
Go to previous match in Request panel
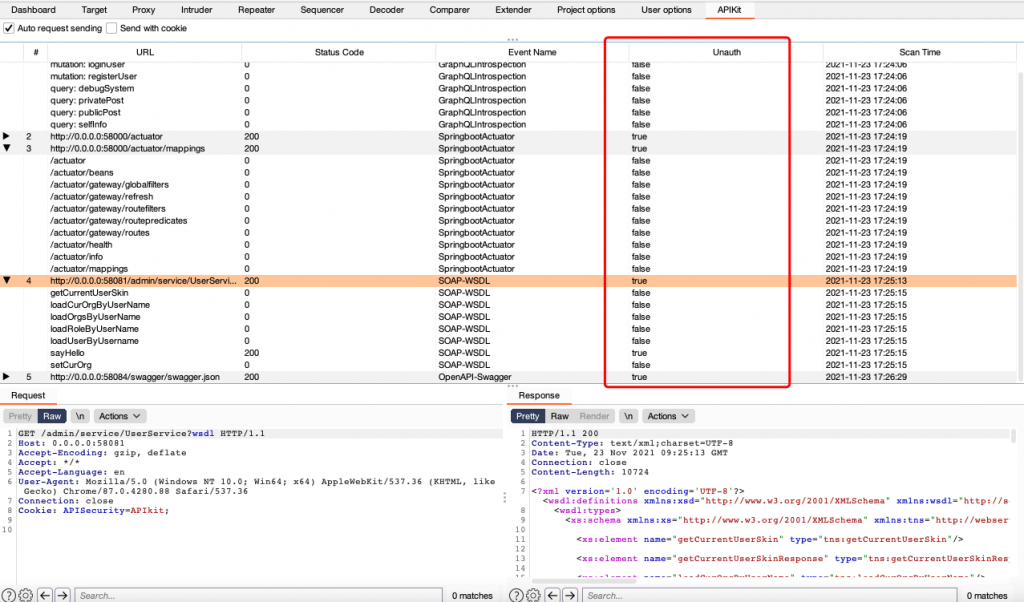45,595
